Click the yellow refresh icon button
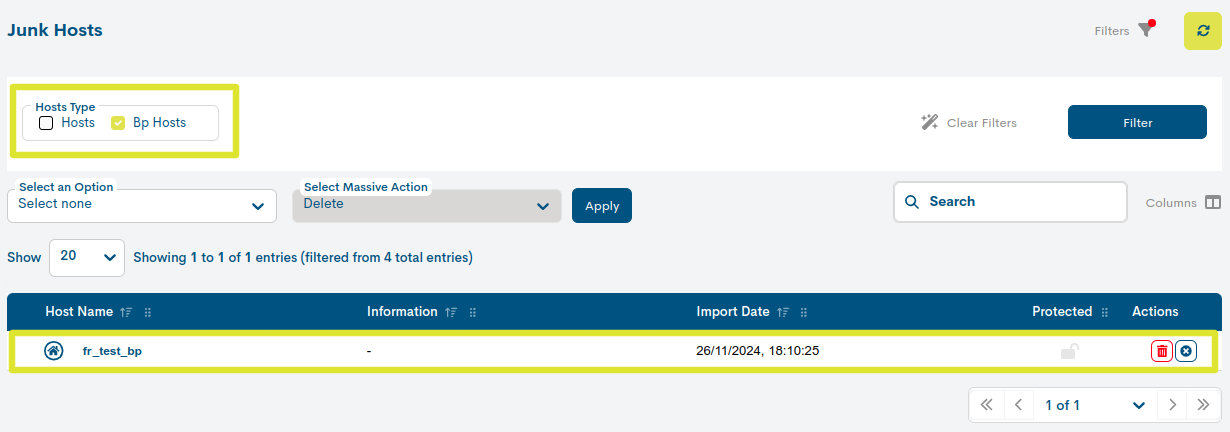This screenshot has height=432, width=1230. pos(1202,31)
